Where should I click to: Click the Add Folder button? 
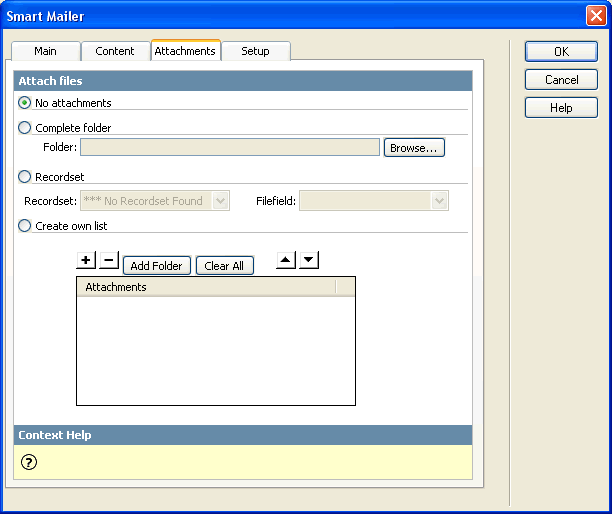click(157, 266)
